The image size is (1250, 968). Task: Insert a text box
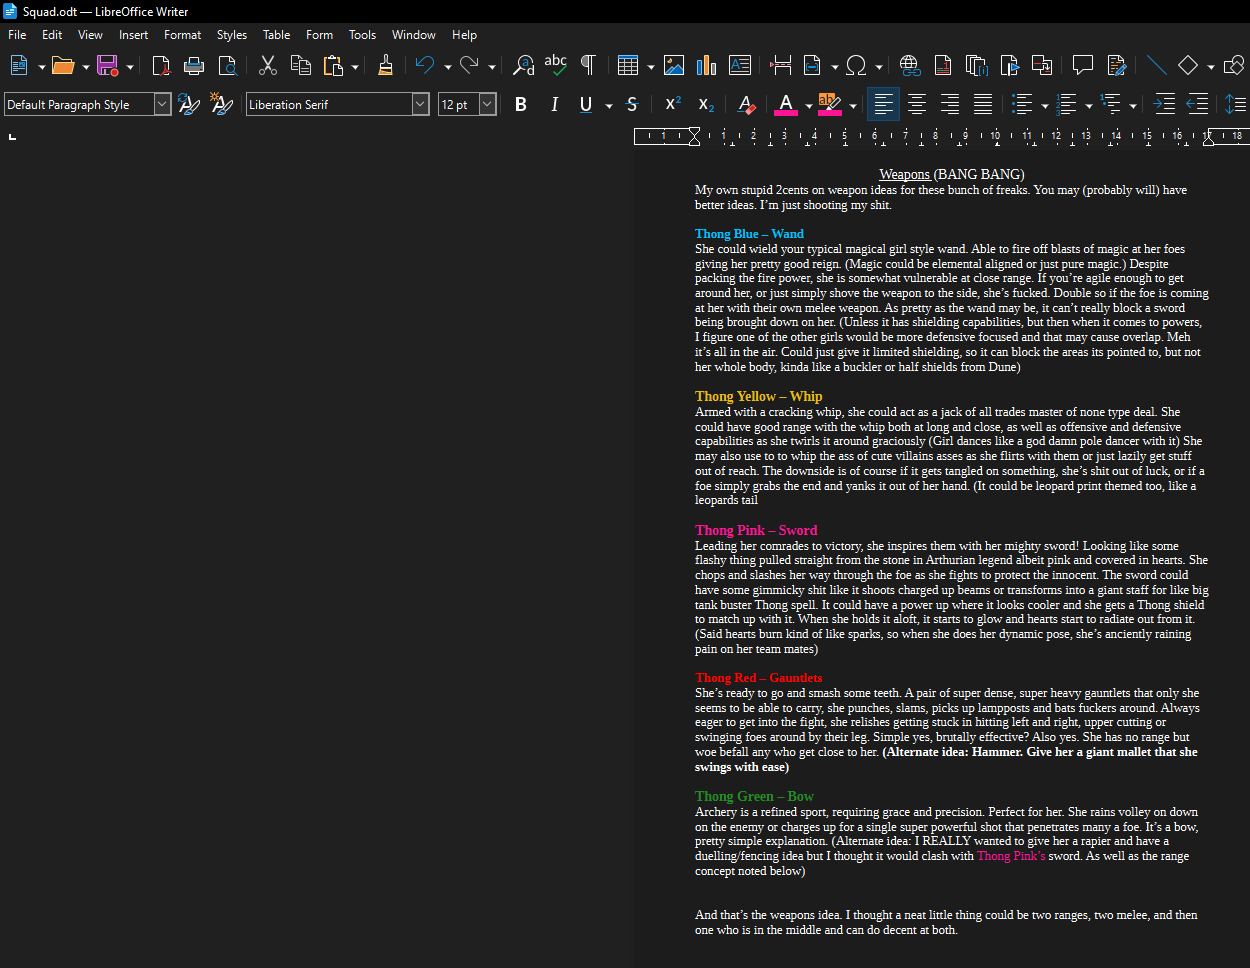(x=740, y=65)
